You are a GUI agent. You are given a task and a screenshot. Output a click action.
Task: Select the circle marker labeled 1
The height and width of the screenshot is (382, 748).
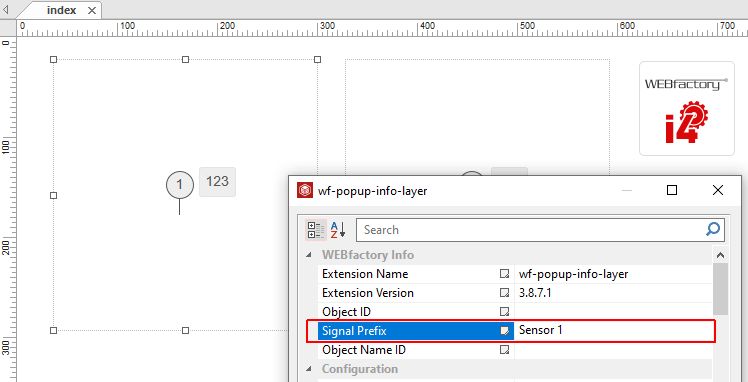[179, 185]
